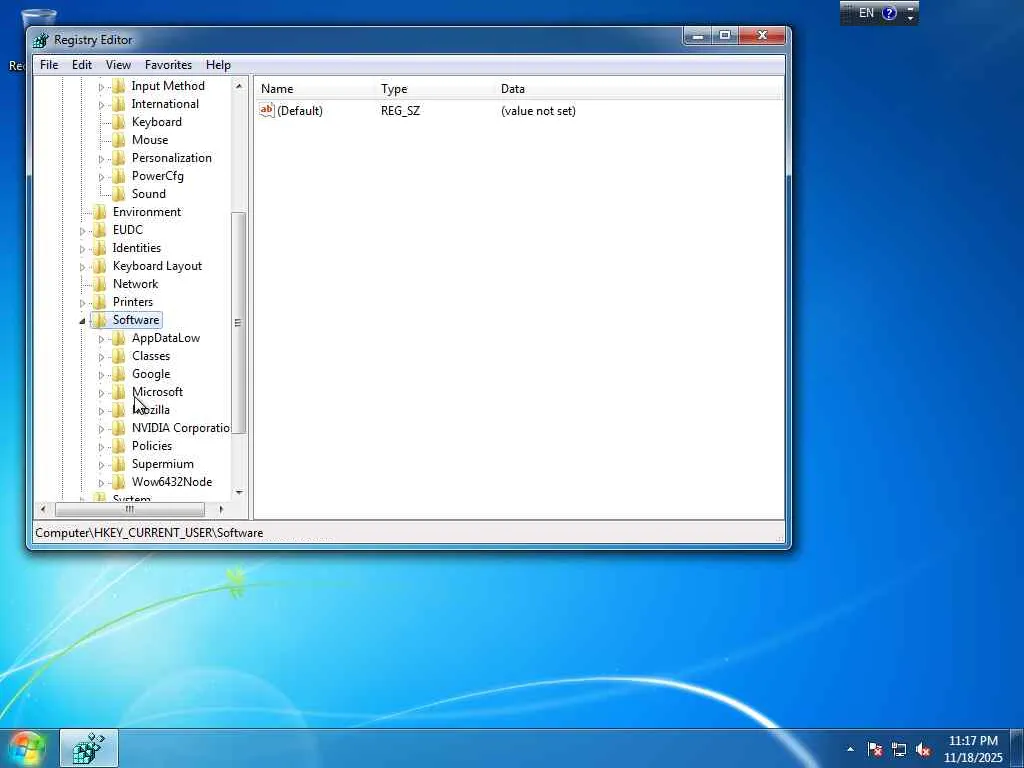Open the Favorites menu

tap(168, 65)
